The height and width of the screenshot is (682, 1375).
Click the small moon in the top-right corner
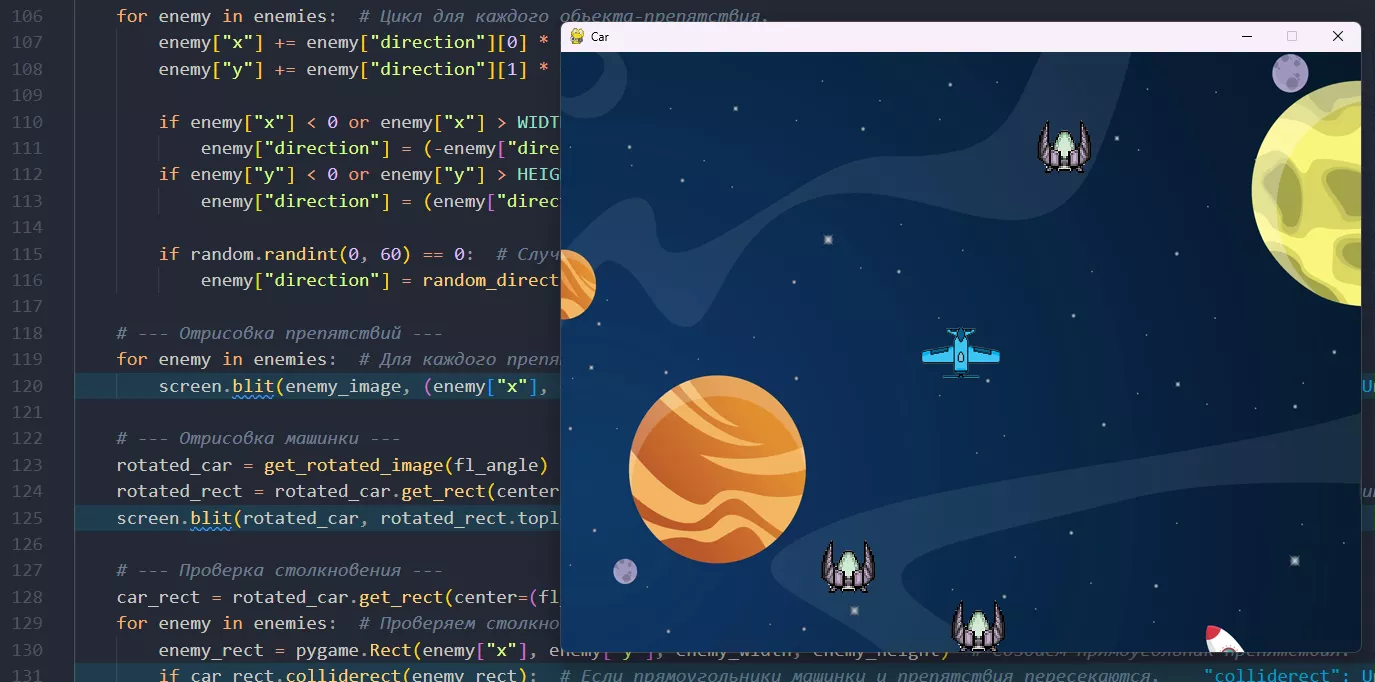click(x=1289, y=73)
